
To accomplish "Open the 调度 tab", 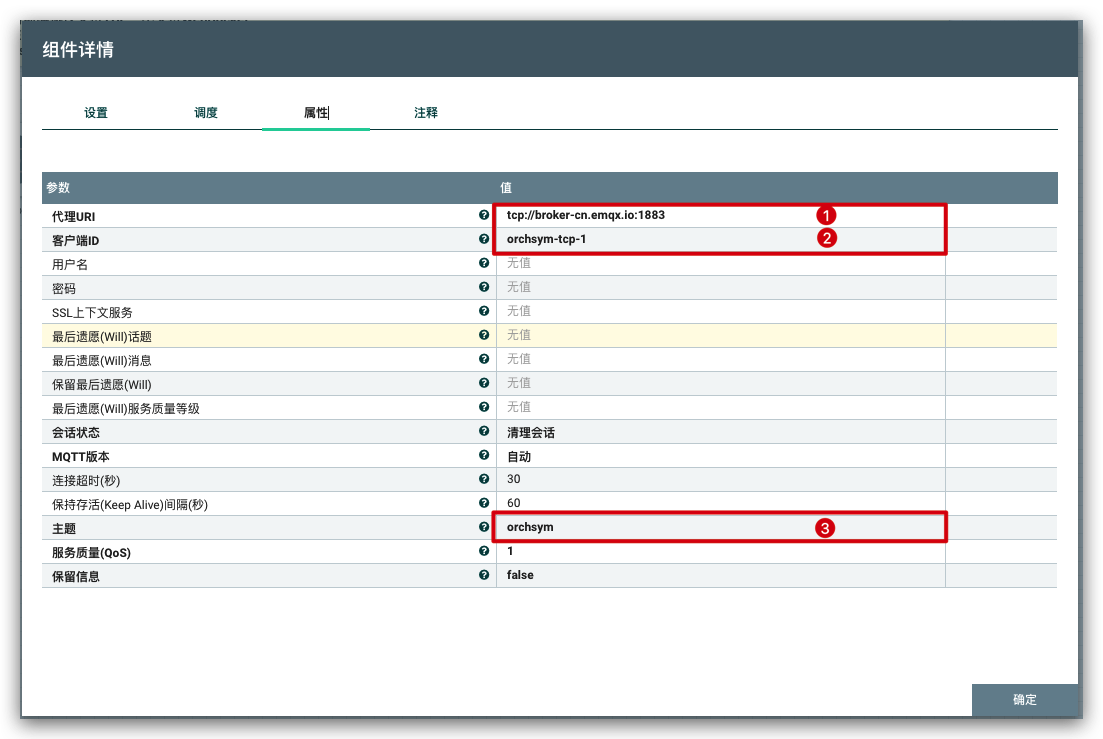I will 206,113.
